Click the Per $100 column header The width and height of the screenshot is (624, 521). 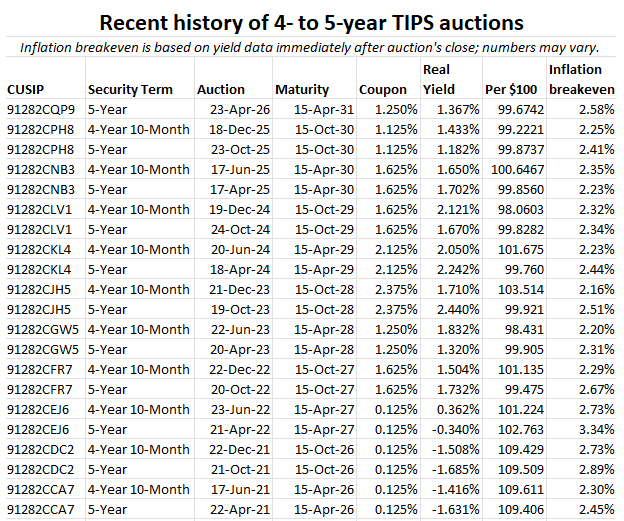click(x=510, y=90)
